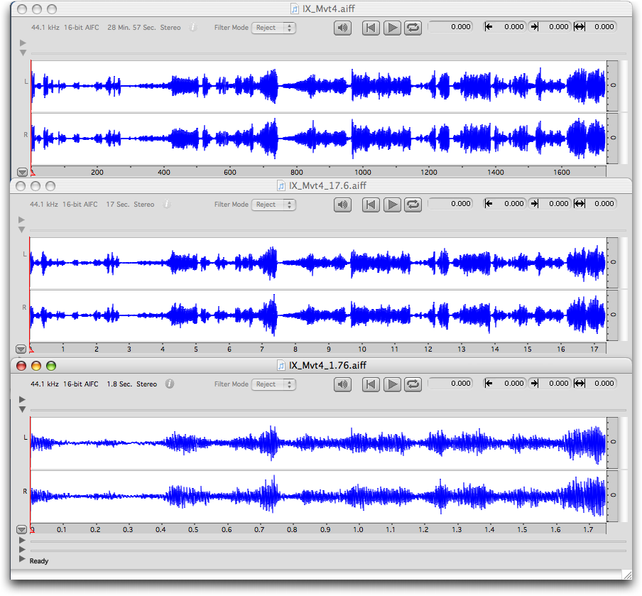642x596 pixels.
Task: Click the speaker volume icon in IX_Mvt4.aiff
Action: [343, 27]
